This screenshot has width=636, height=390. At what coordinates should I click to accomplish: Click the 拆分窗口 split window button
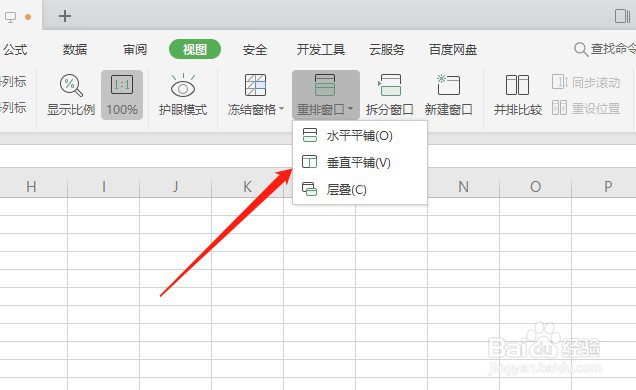[389, 94]
